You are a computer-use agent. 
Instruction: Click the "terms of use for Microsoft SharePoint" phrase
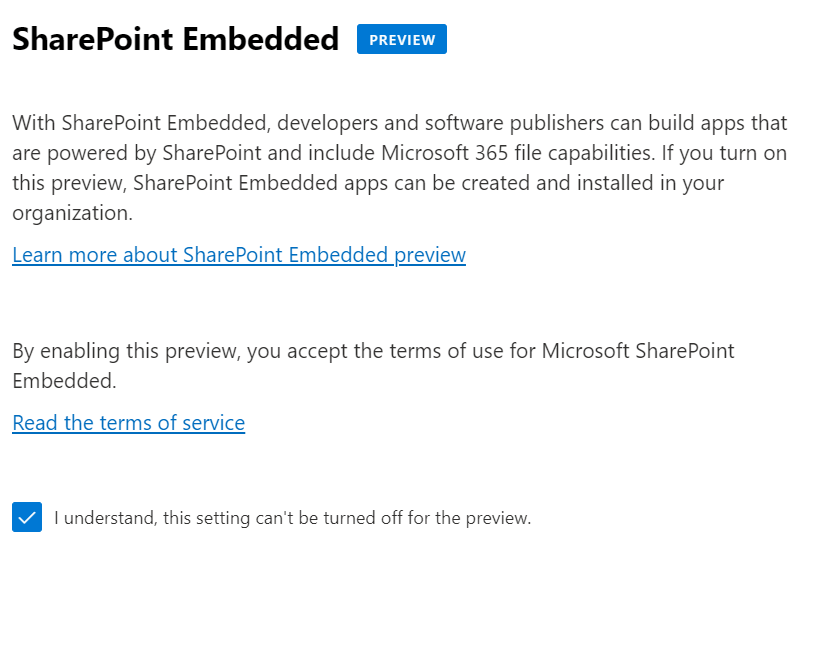(562, 351)
